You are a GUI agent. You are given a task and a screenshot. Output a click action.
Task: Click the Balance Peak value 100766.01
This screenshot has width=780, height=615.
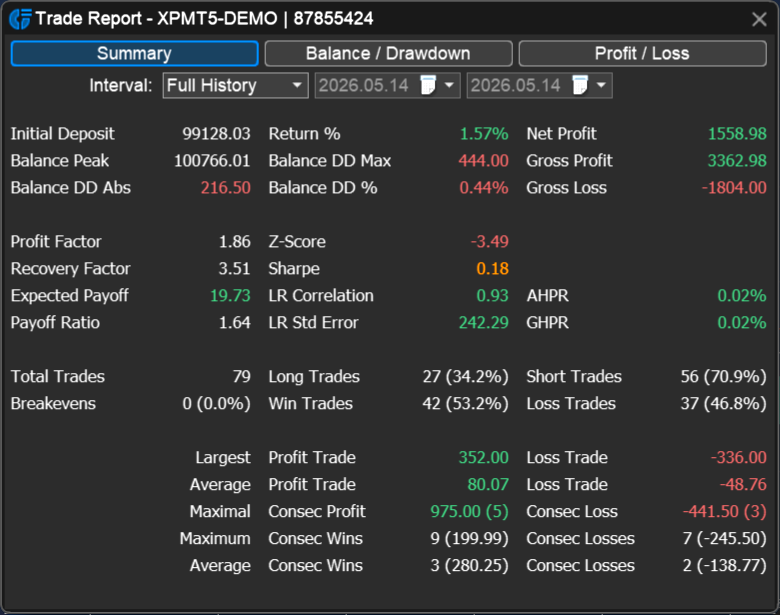[212, 161]
